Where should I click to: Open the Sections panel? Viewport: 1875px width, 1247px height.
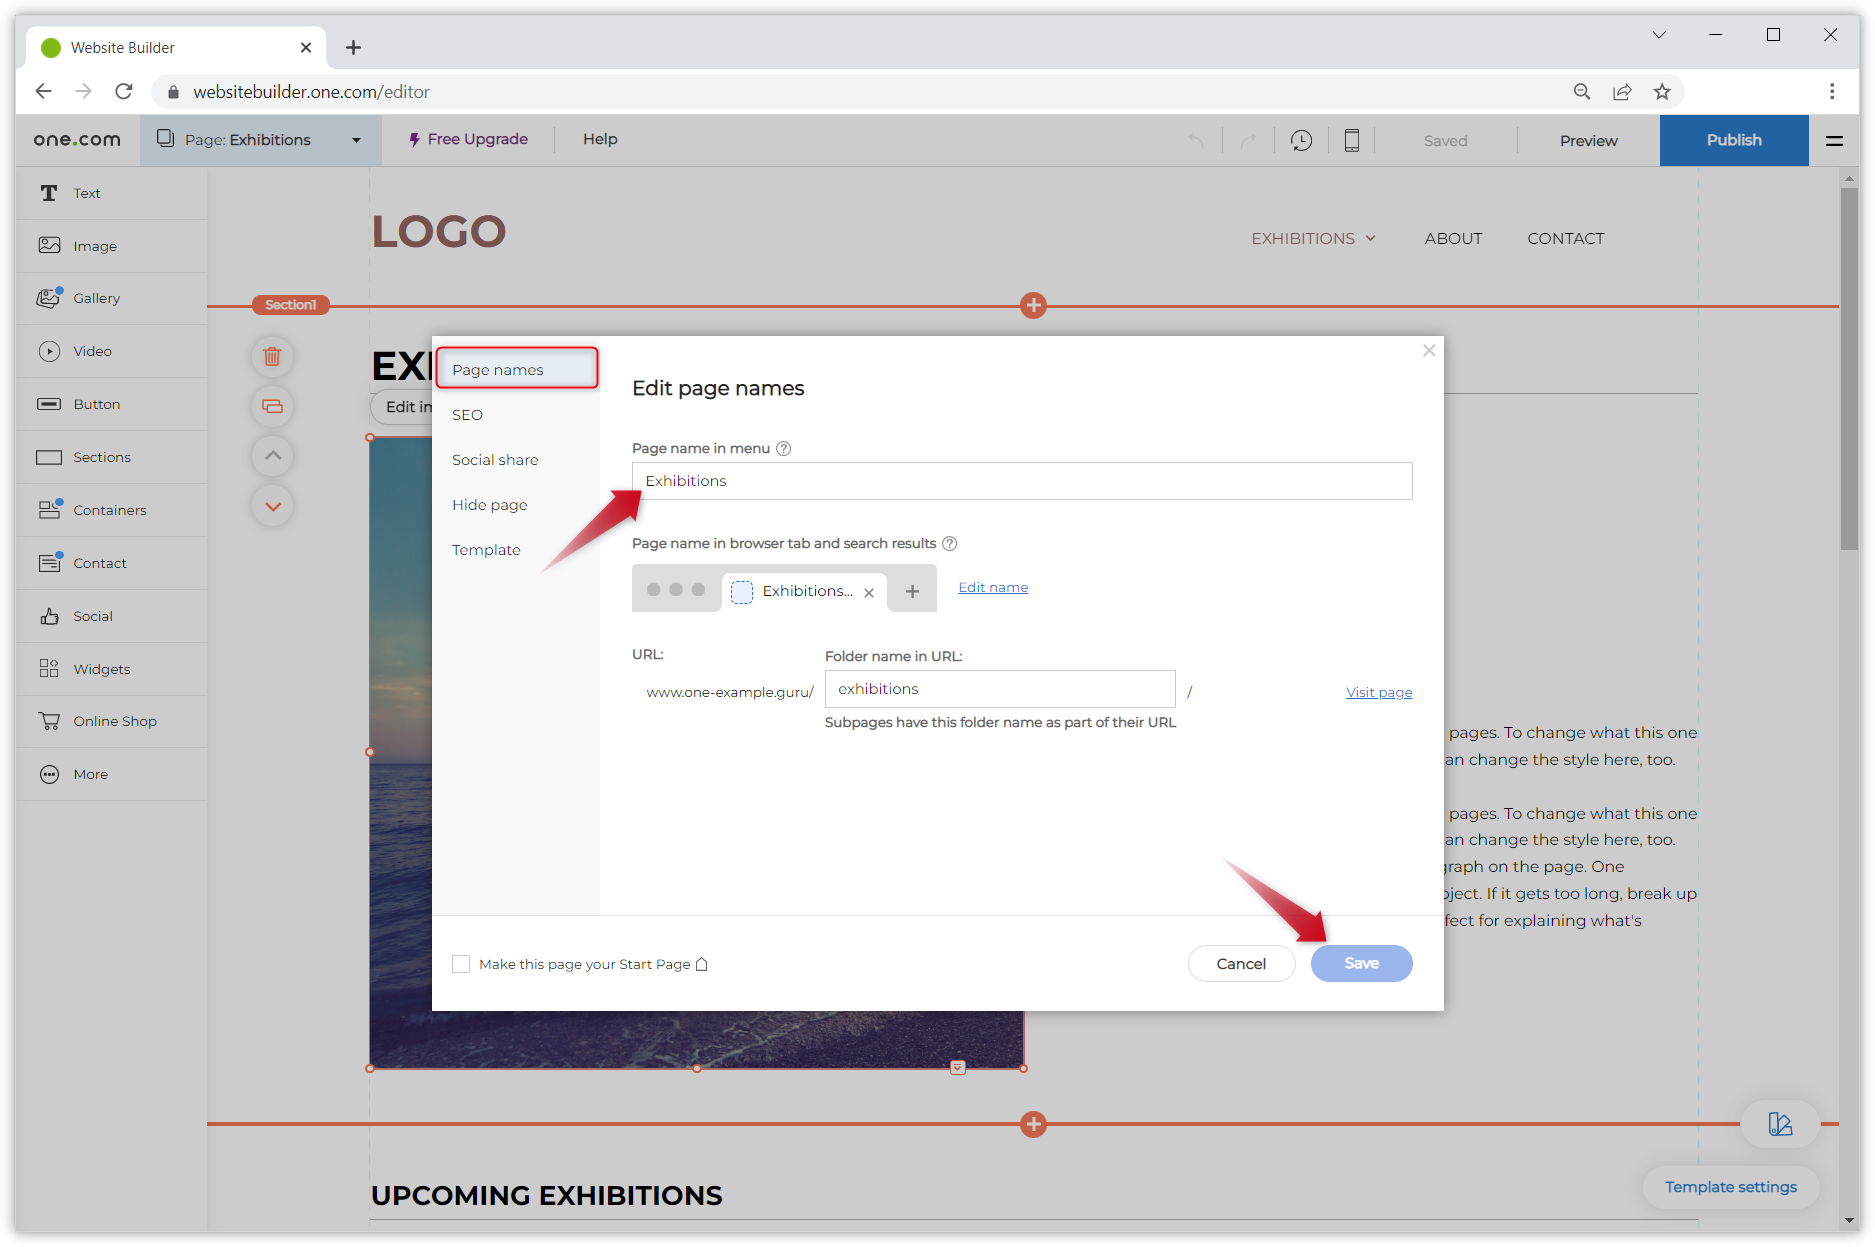pyautogui.click(x=111, y=457)
